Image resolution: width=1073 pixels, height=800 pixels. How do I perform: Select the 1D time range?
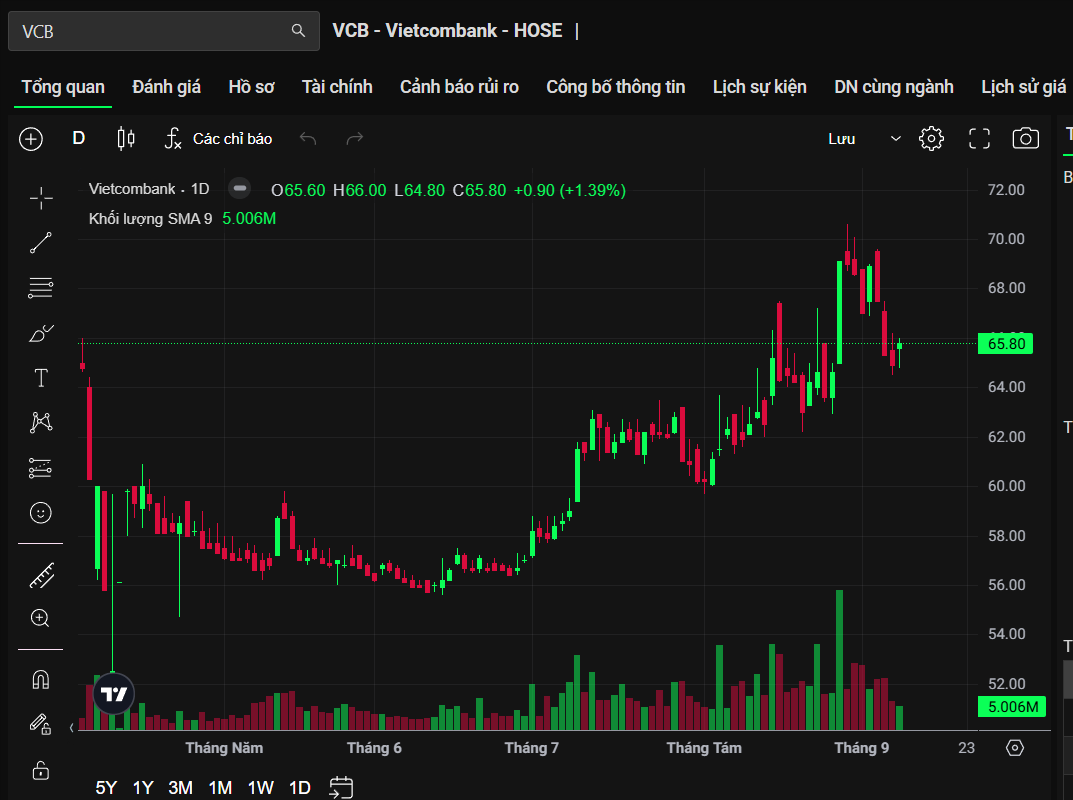click(300, 788)
